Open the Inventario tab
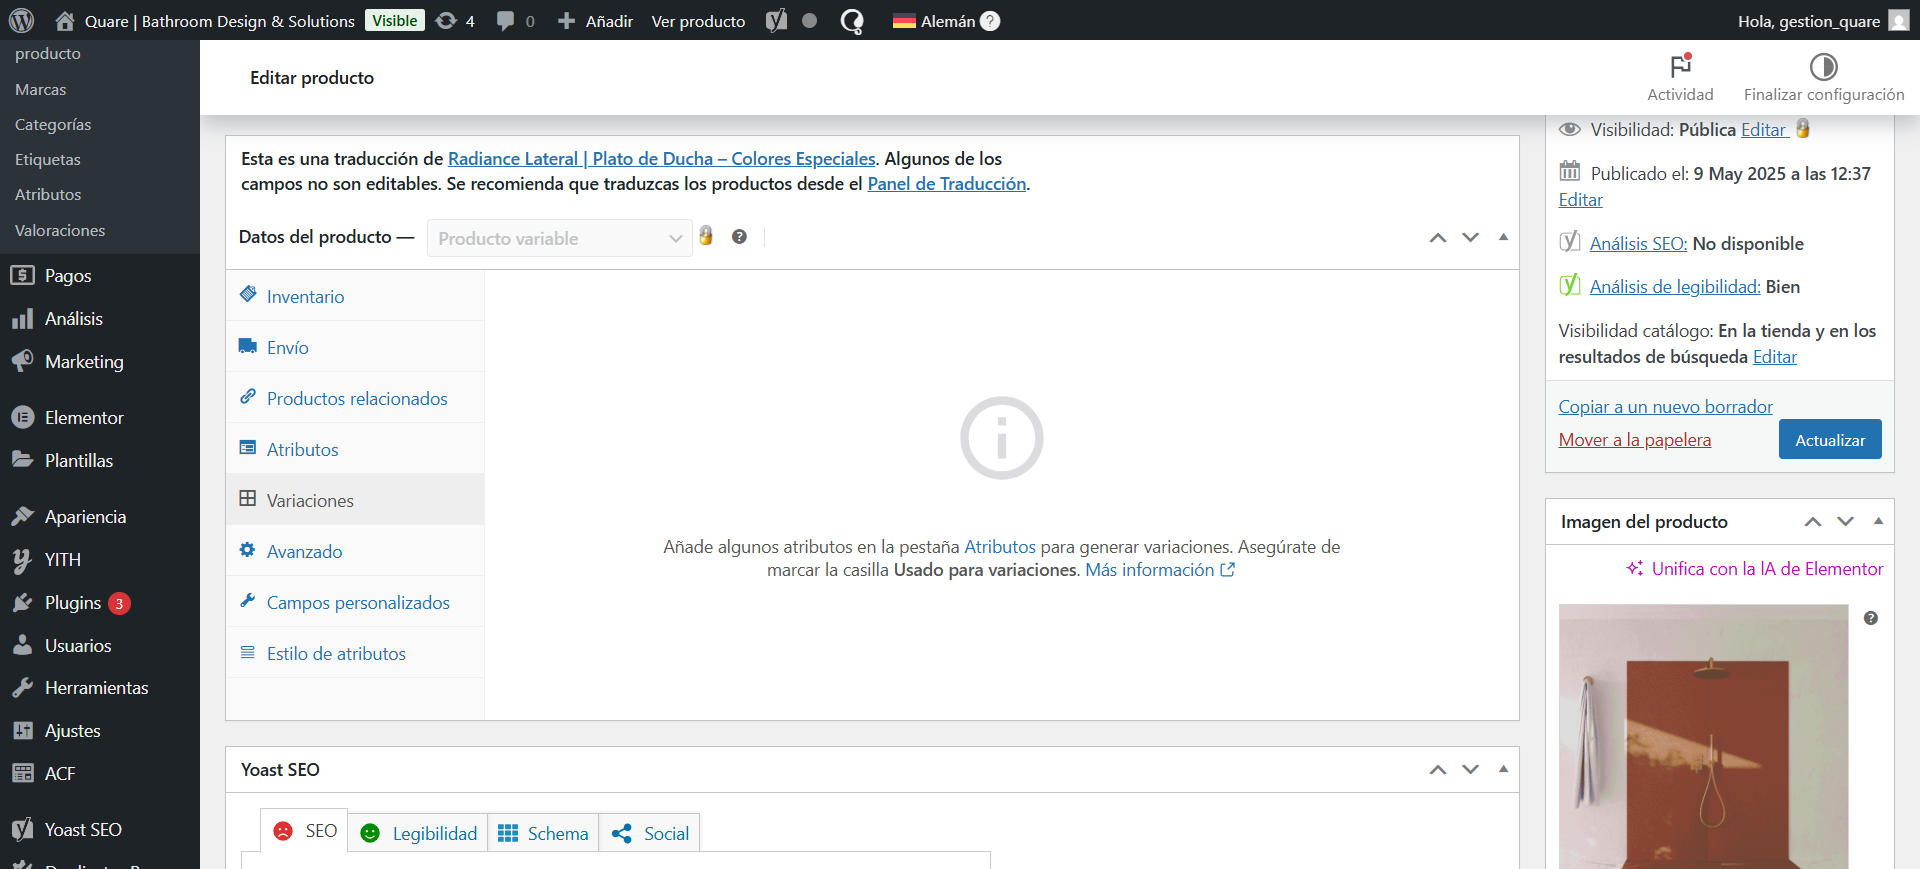Image resolution: width=1920 pixels, height=869 pixels. [x=355, y=296]
